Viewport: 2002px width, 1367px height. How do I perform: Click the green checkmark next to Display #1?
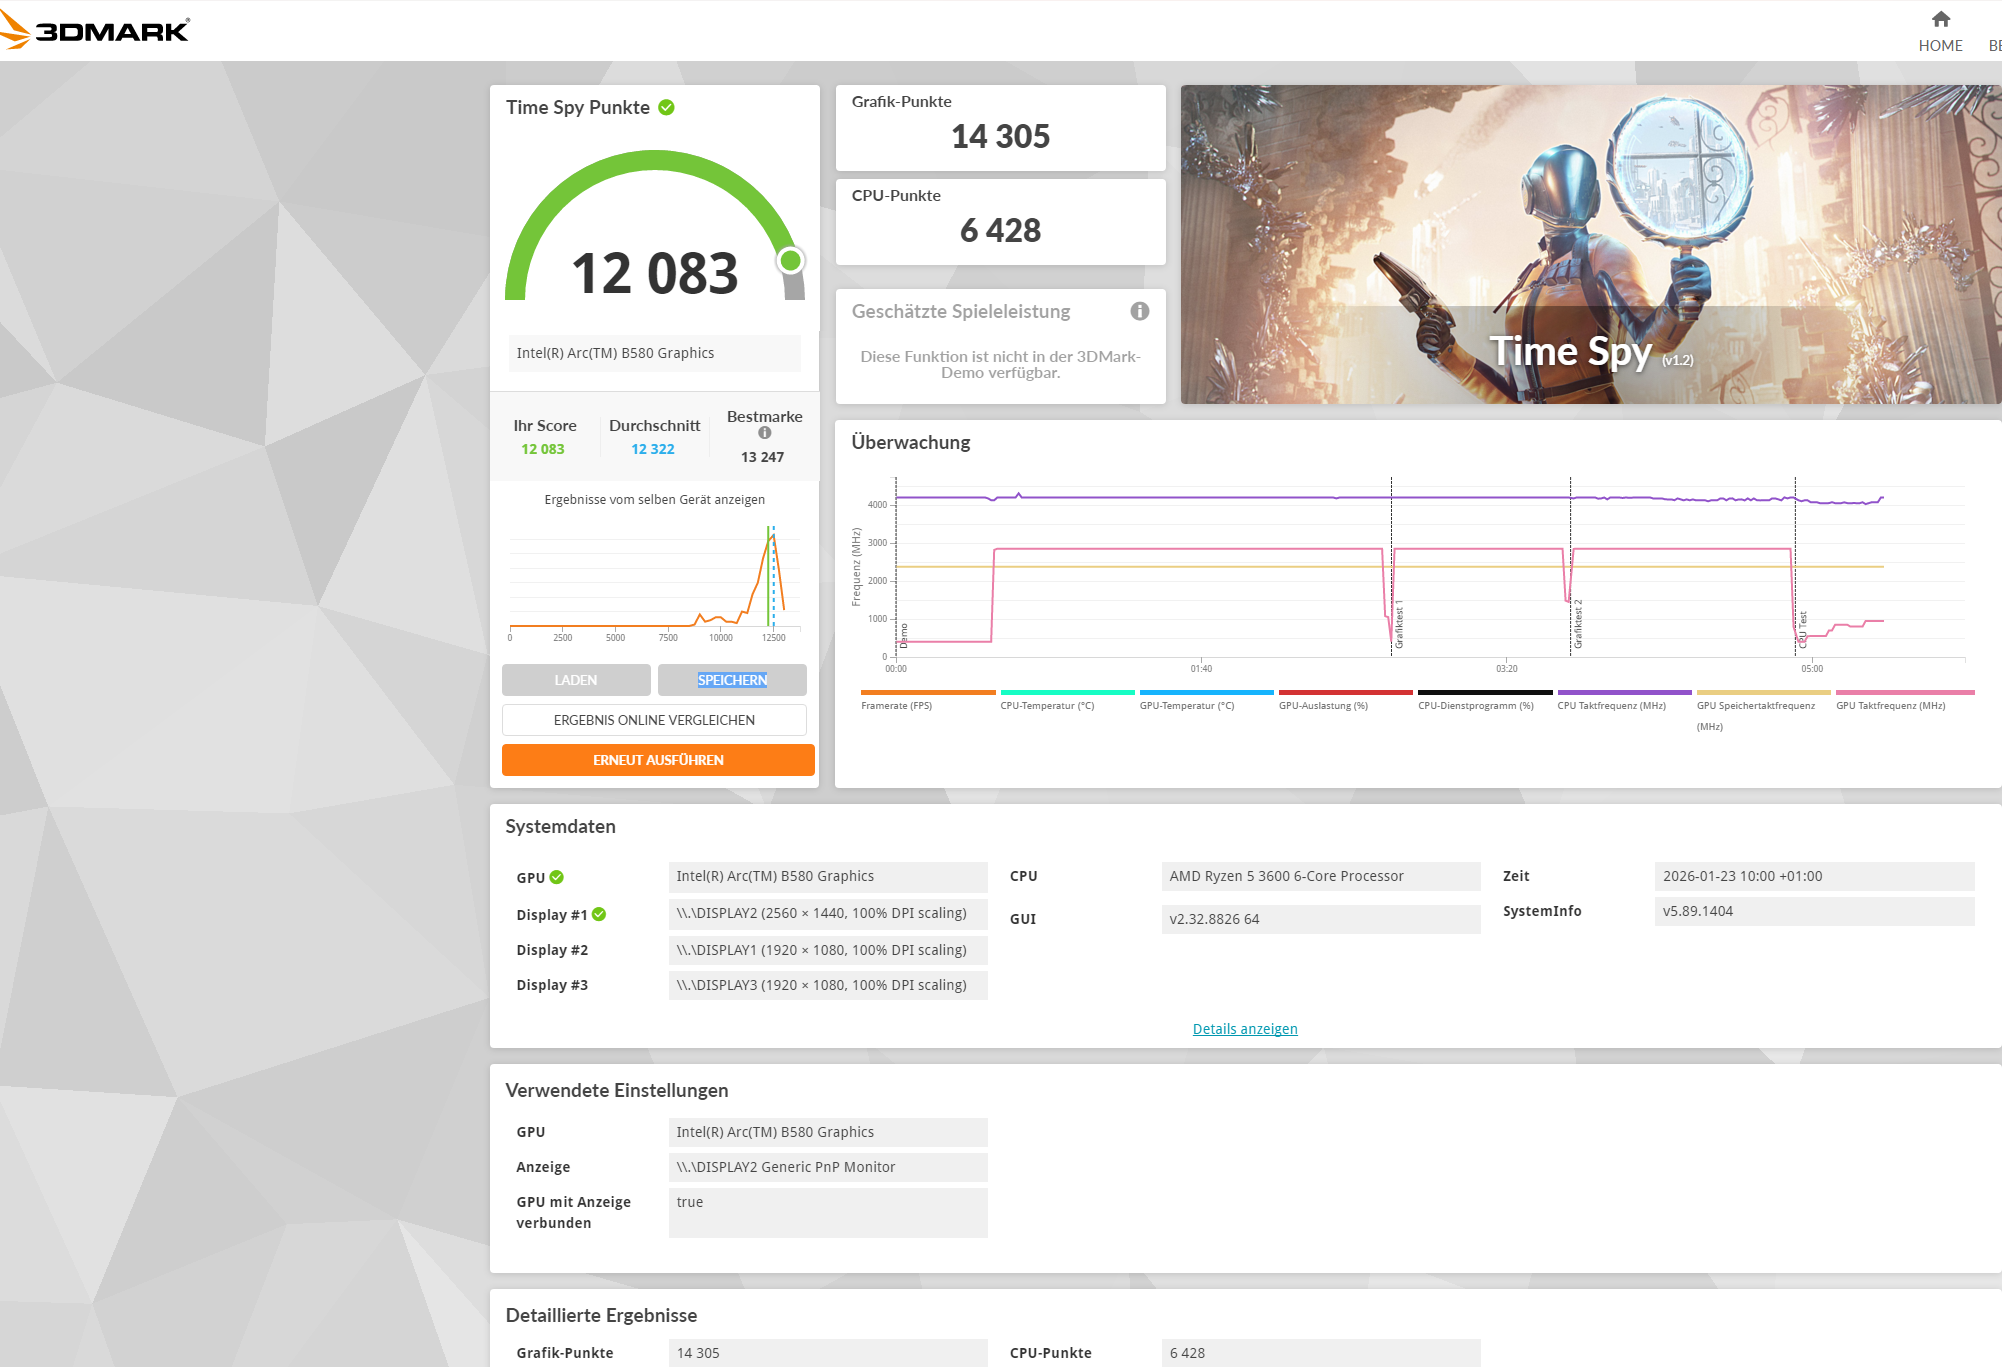coord(599,914)
